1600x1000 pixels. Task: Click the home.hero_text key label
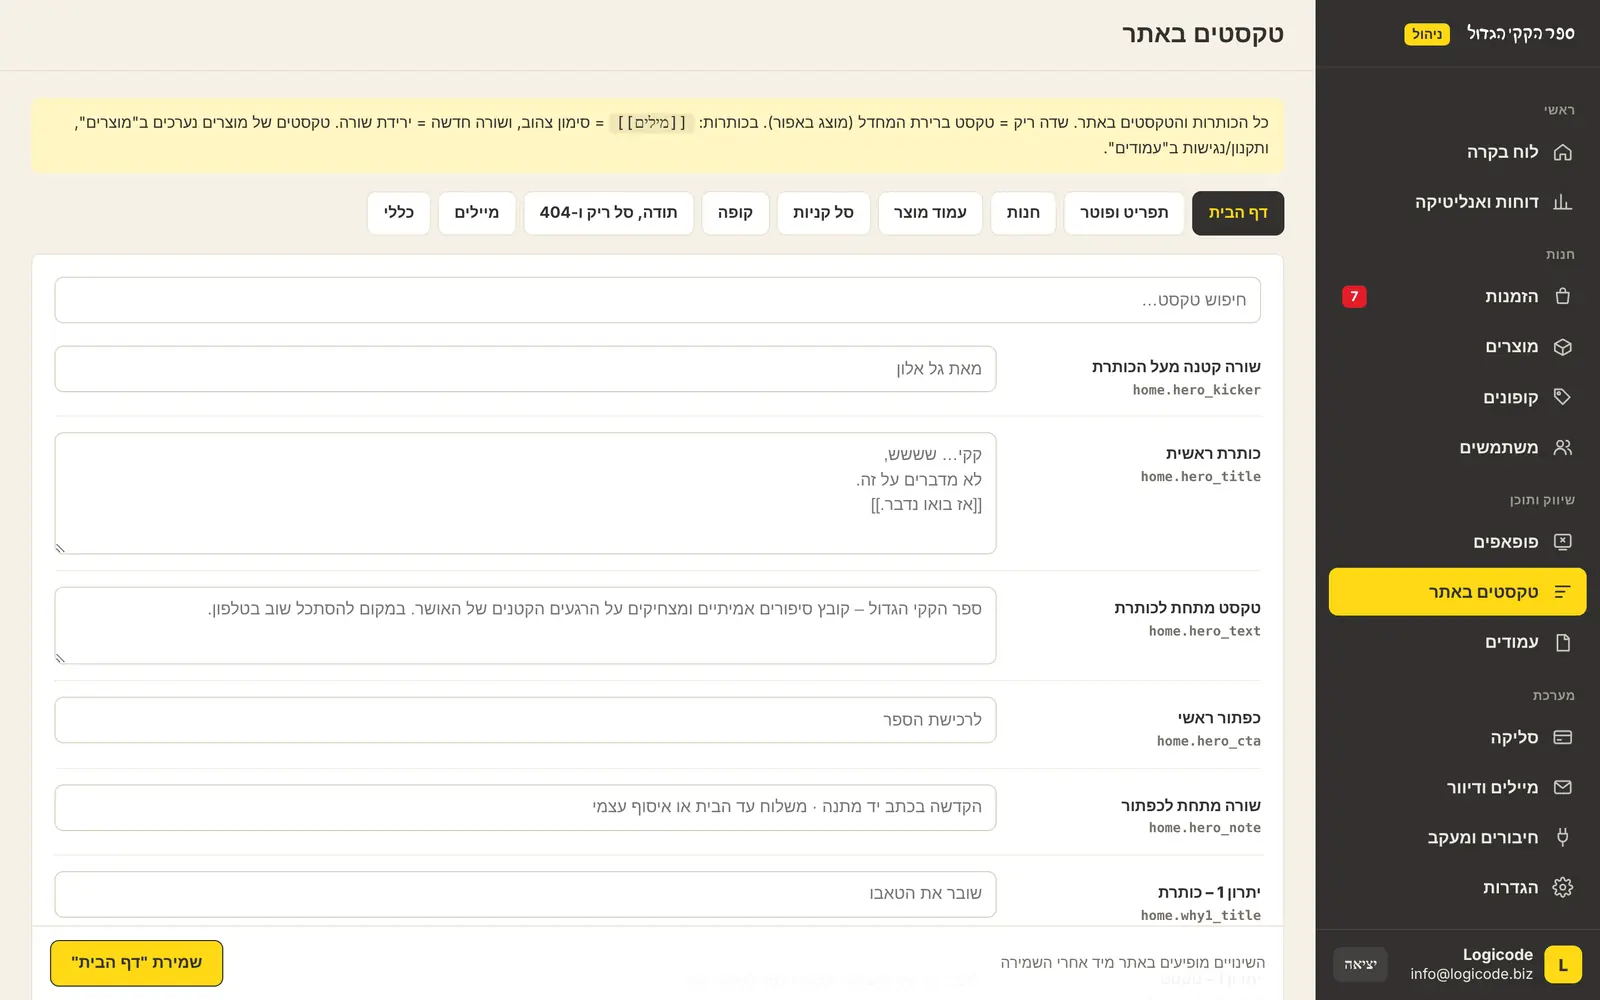tap(1204, 631)
